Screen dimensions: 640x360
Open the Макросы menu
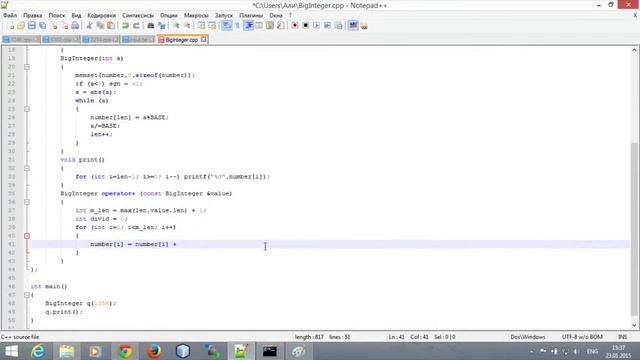[196, 15]
